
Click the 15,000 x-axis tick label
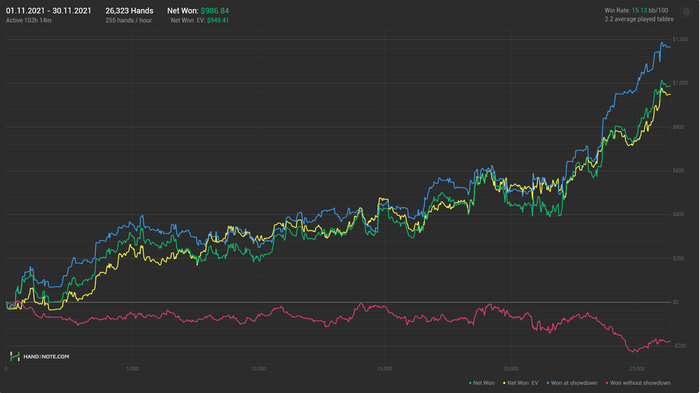pyautogui.click(x=385, y=369)
